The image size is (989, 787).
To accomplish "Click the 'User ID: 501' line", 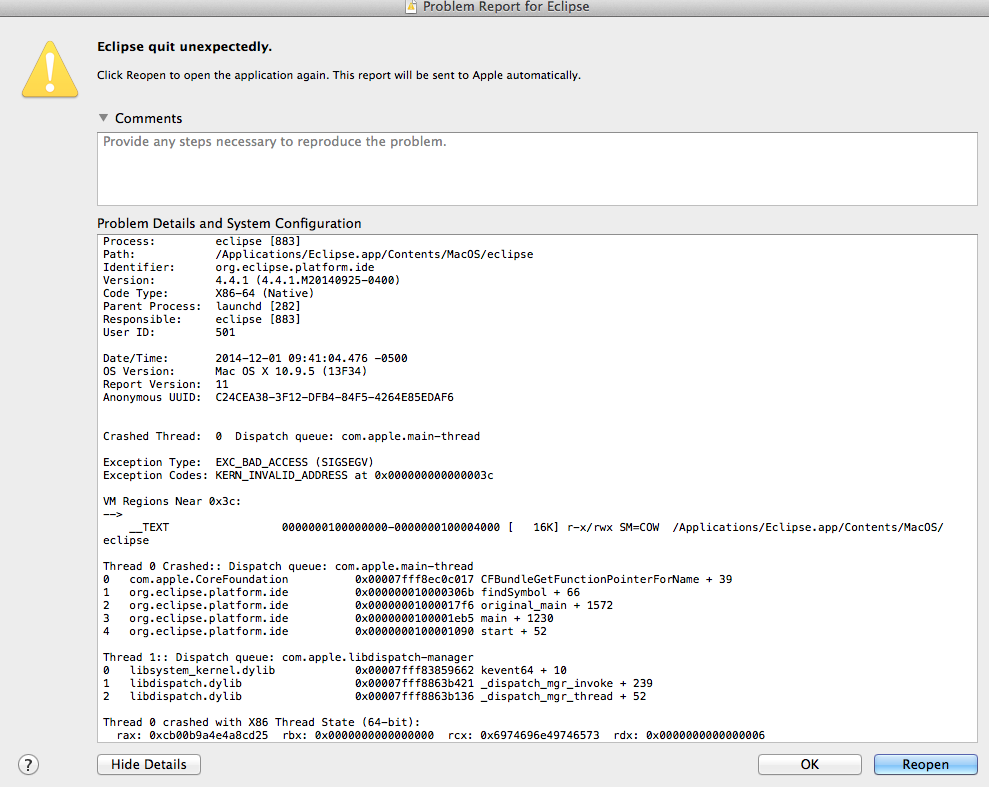I will point(169,332).
